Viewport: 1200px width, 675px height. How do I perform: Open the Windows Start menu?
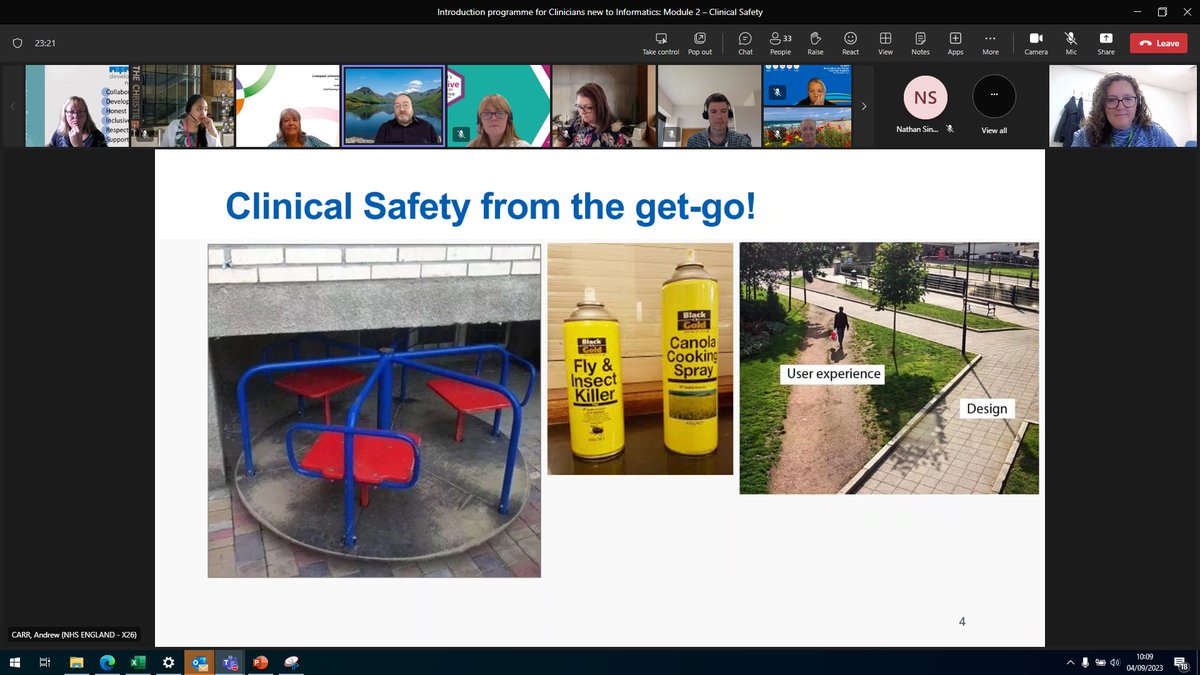[15, 662]
